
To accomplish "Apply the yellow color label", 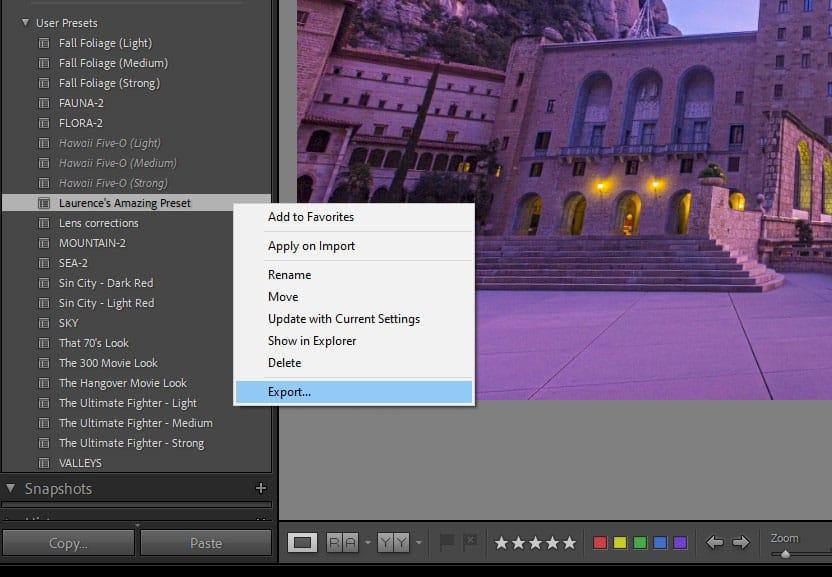I will (x=620, y=542).
